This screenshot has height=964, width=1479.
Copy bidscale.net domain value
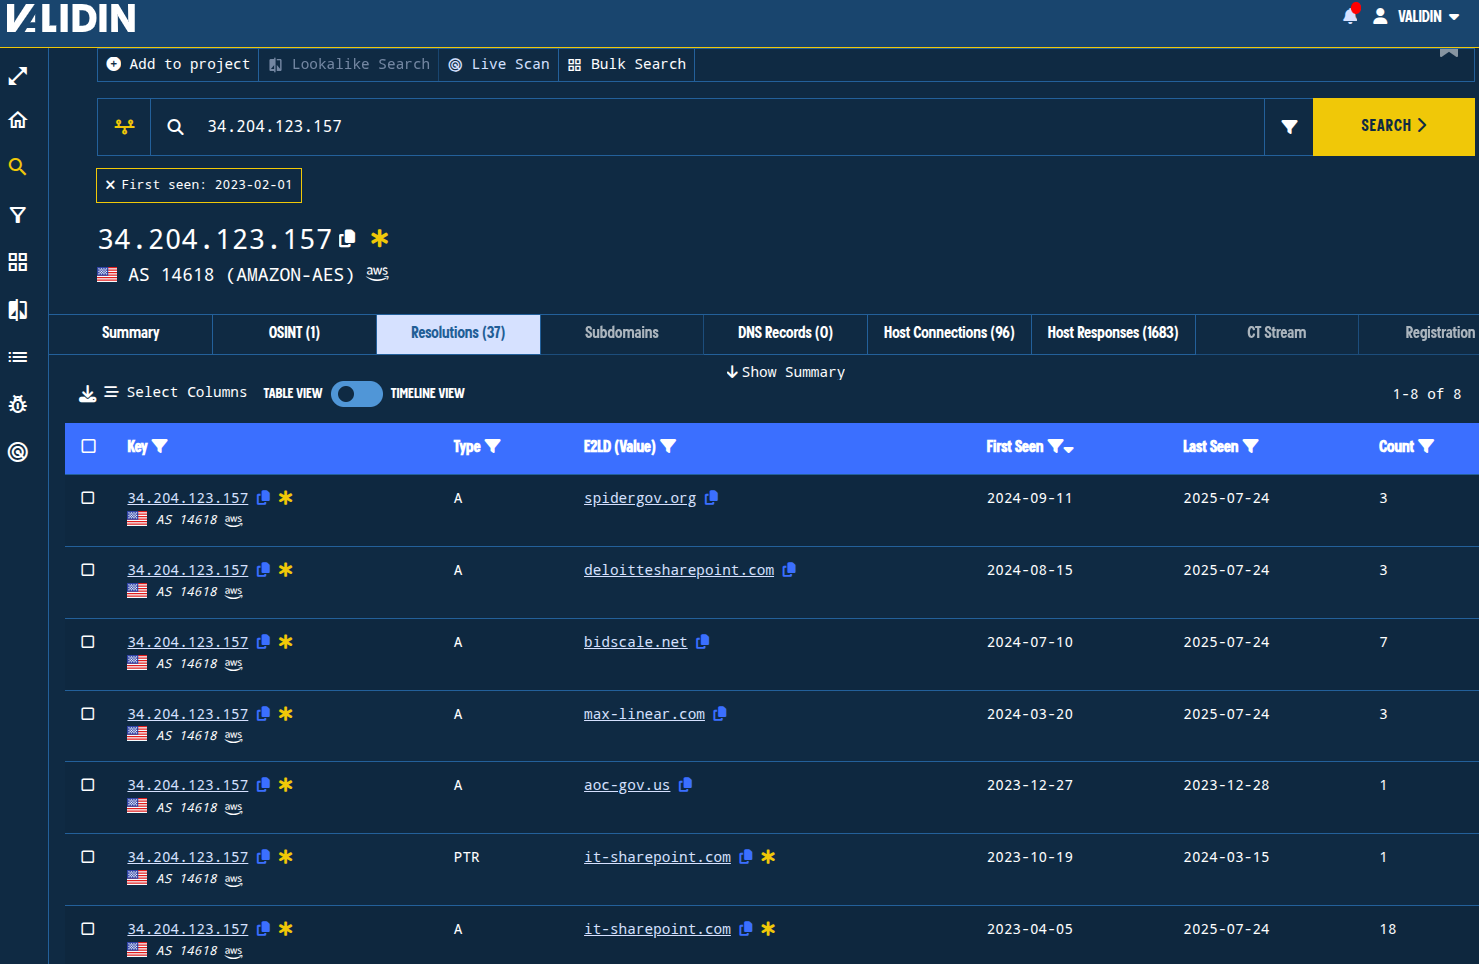click(x=703, y=642)
